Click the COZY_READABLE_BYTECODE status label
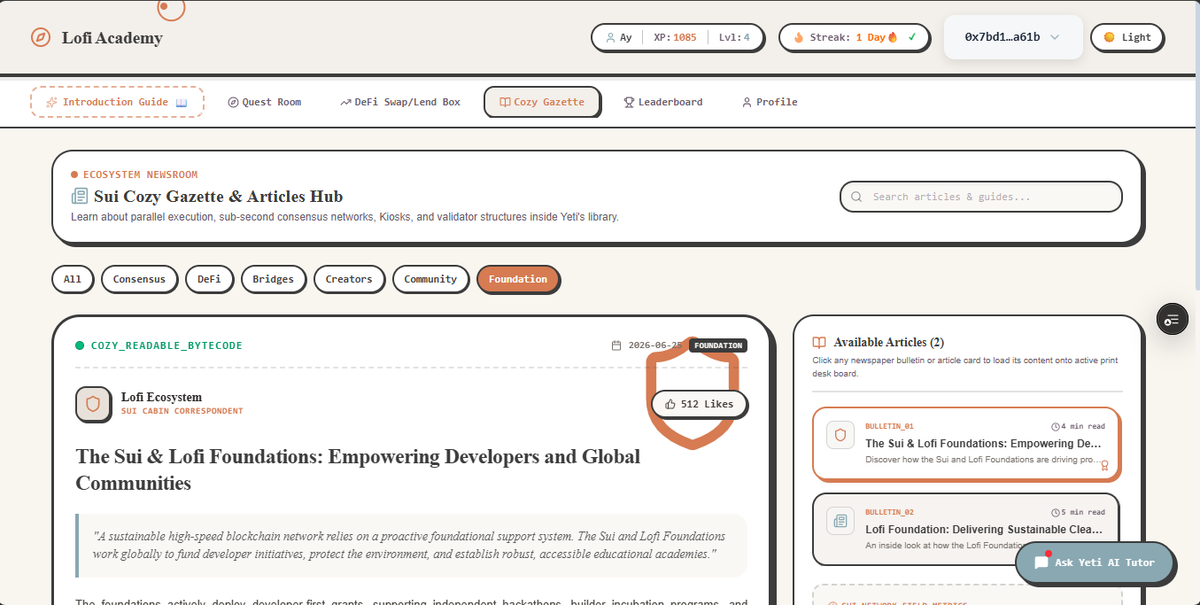The height and width of the screenshot is (605, 1200). (166, 346)
